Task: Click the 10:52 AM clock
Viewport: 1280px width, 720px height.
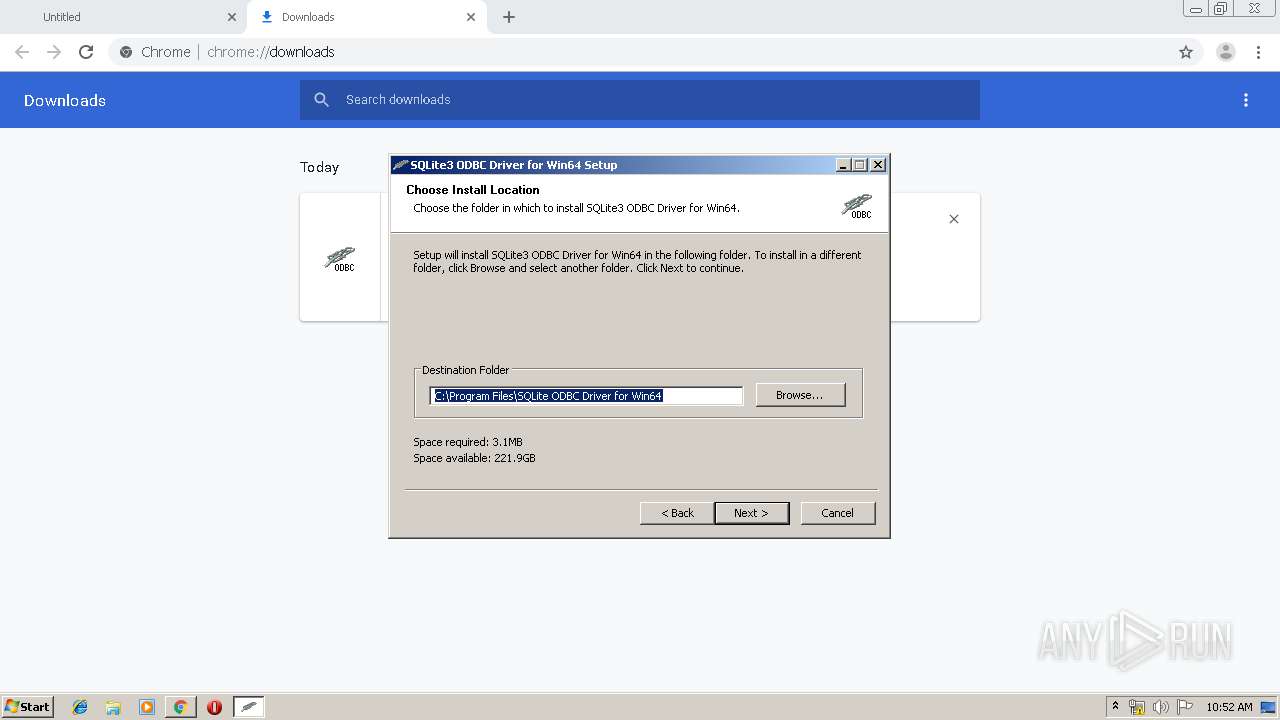Action: pos(1229,707)
